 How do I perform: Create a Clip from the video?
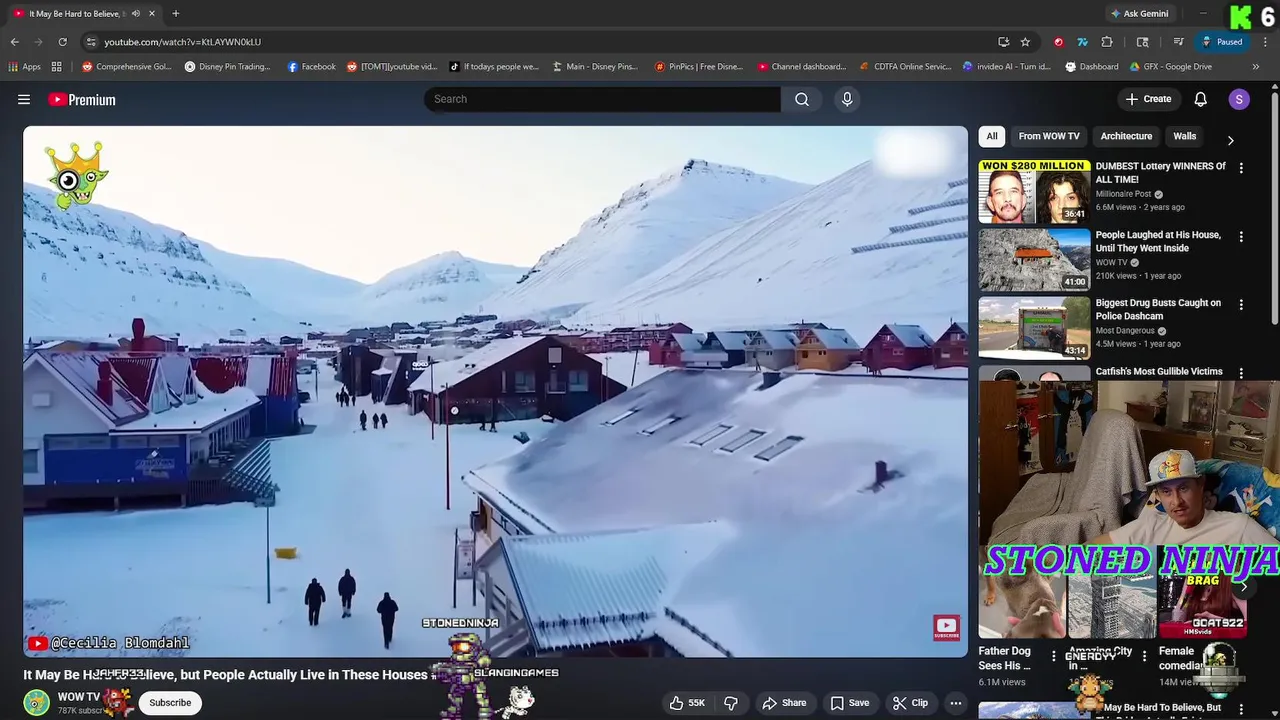coord(910,703)
